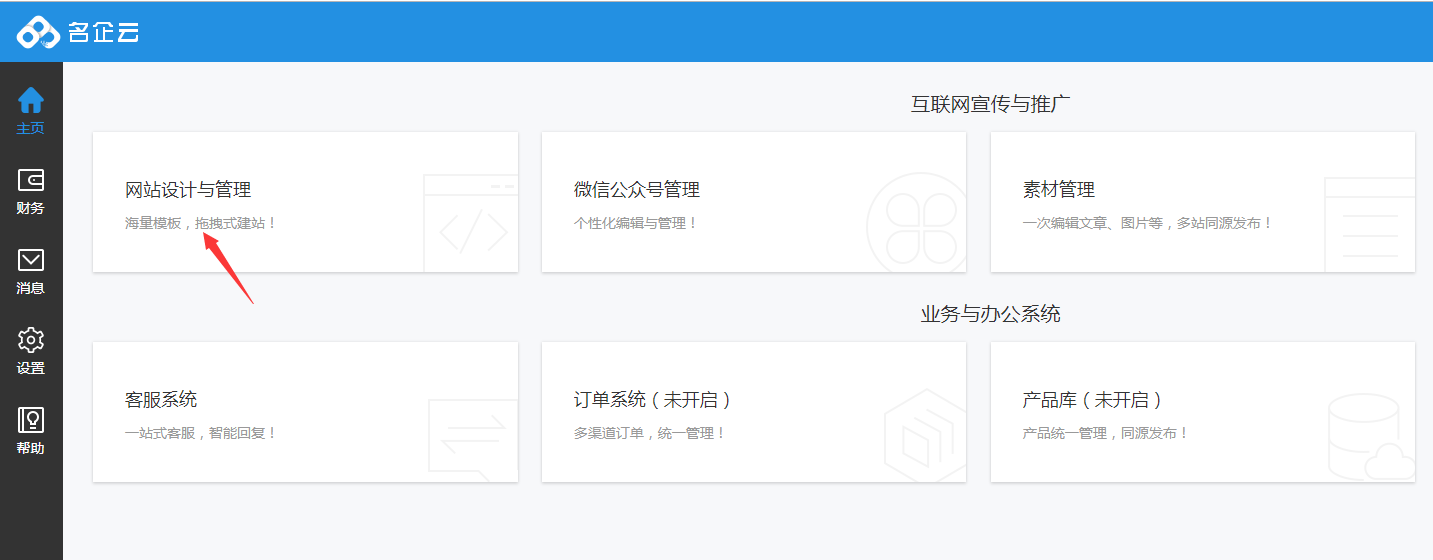Image resolution: width=1433 pixels, height=560 pixels.
Task: Click the clover icon in 微信公众号管理 card
Action: point(916,224)
